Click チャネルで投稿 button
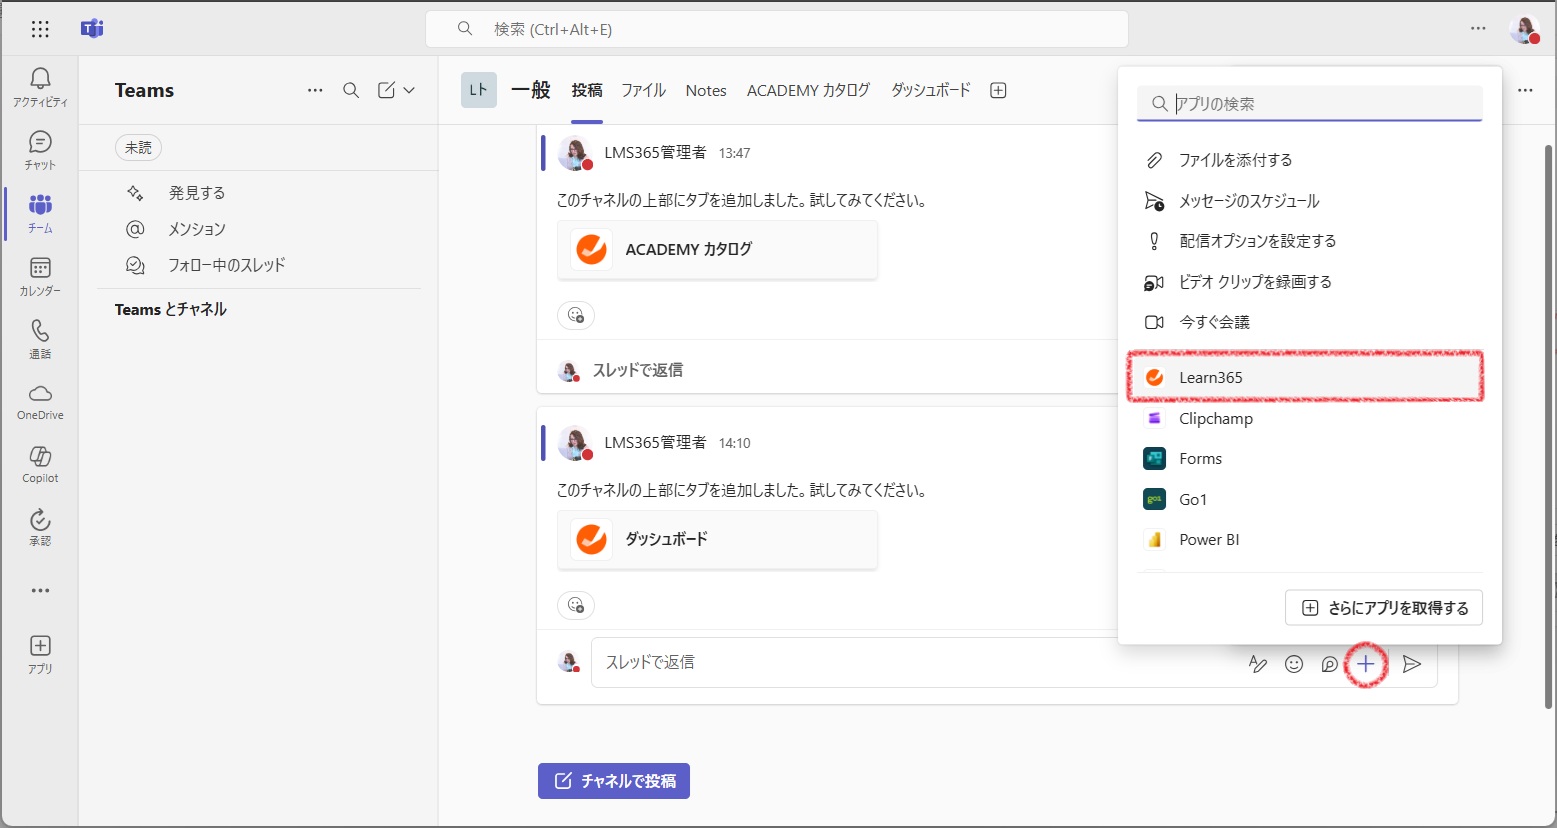This screenshot has width=1557, height=828. (x=614, y=781)
